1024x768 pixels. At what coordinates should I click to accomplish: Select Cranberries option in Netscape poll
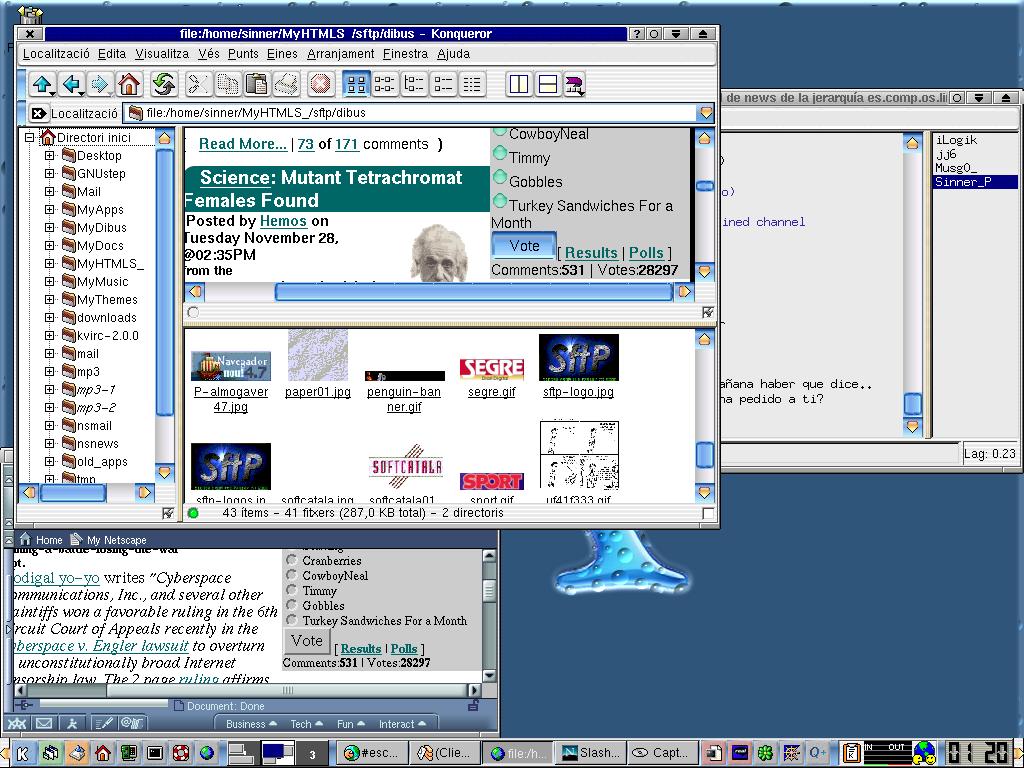click(x=291, y=560)
